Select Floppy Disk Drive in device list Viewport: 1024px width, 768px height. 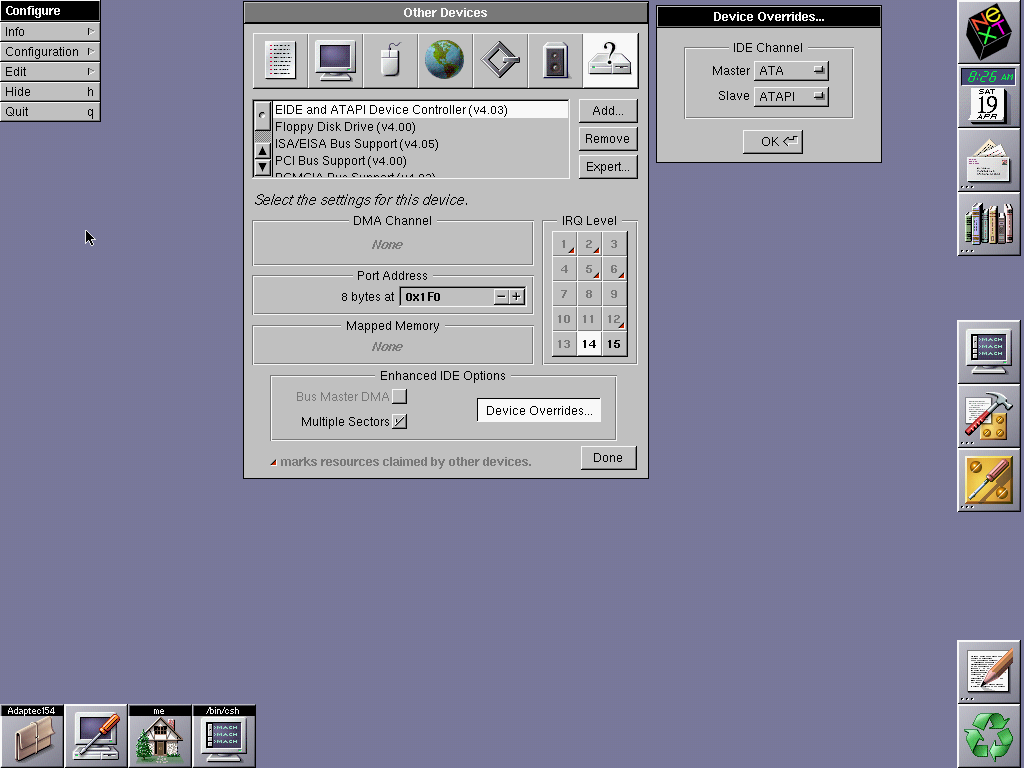345,127
